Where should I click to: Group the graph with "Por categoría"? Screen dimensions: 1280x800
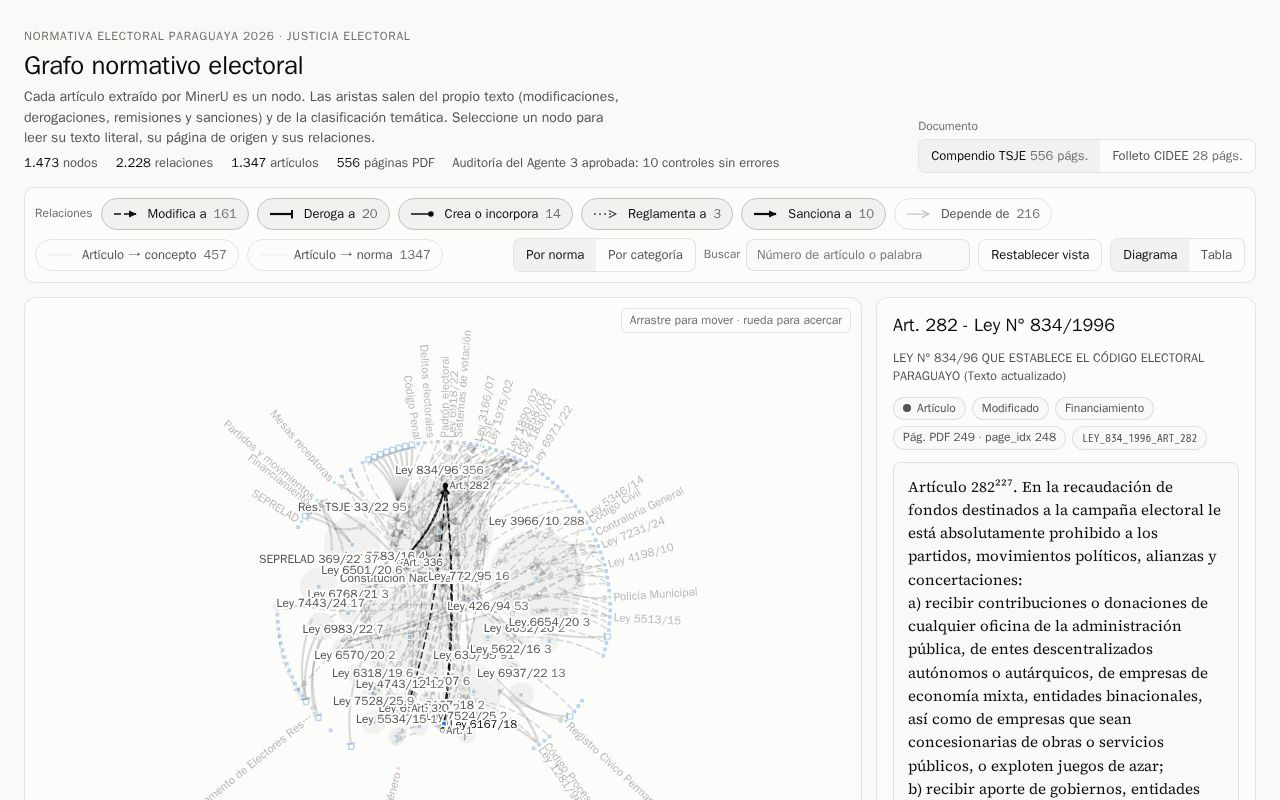point(645,255)
